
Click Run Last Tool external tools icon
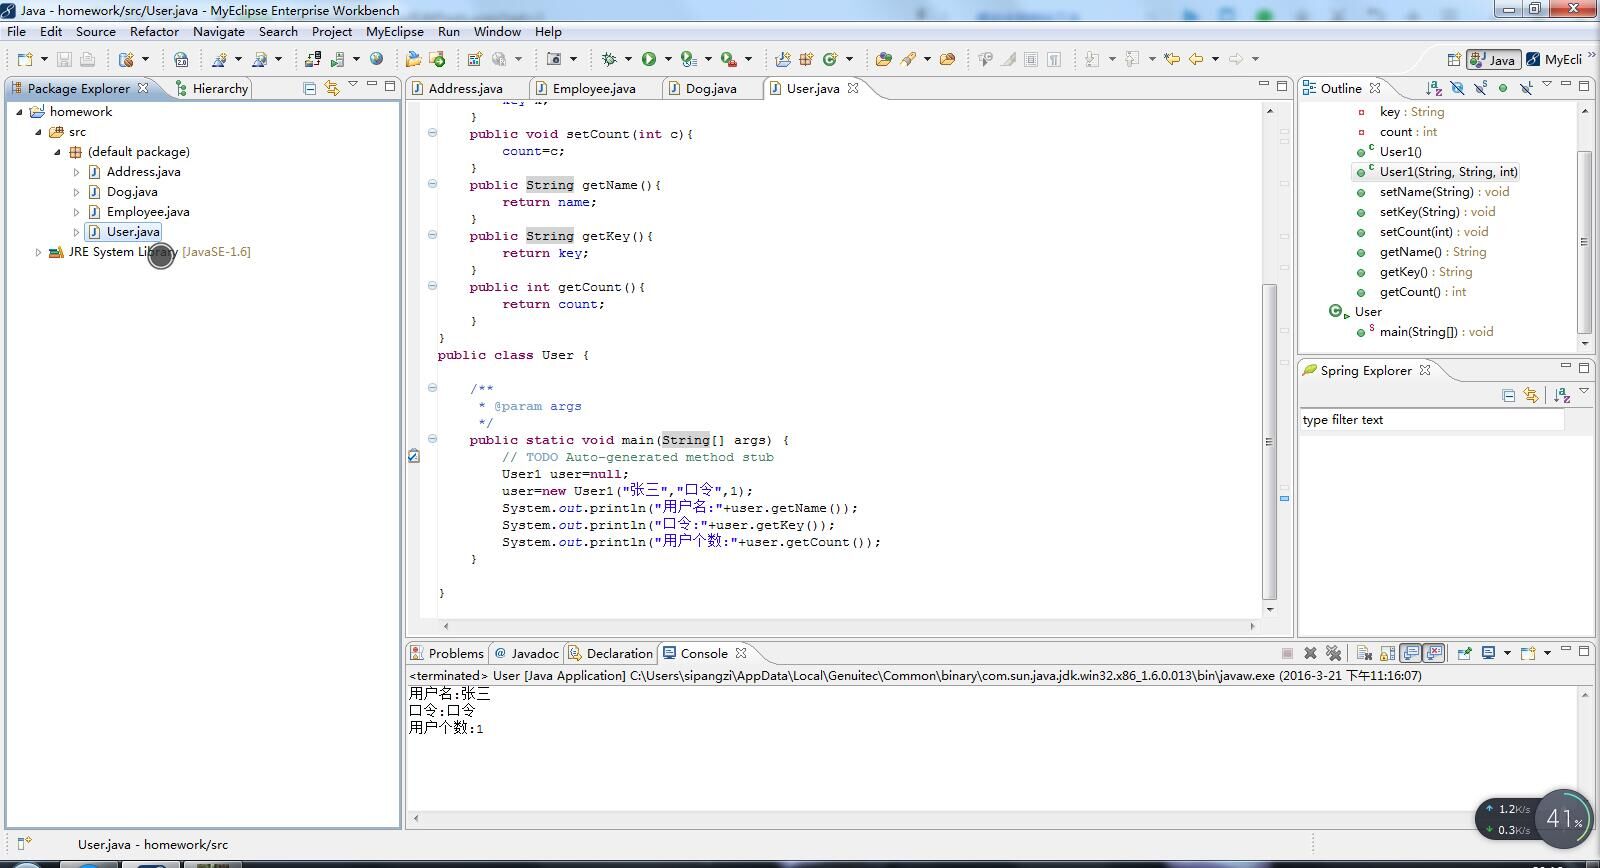(729, 59)
